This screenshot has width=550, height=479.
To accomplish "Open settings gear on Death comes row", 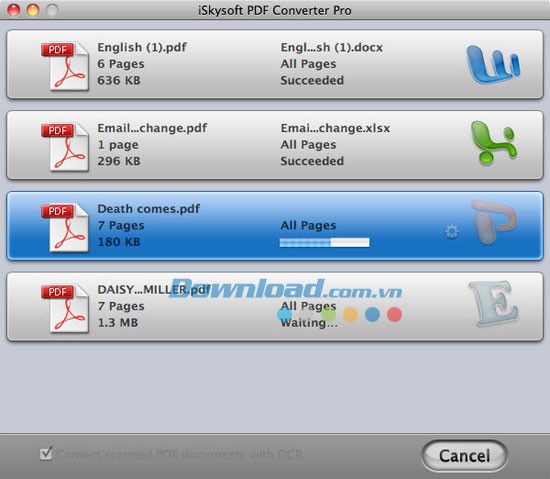I will [x=452, y=232].
